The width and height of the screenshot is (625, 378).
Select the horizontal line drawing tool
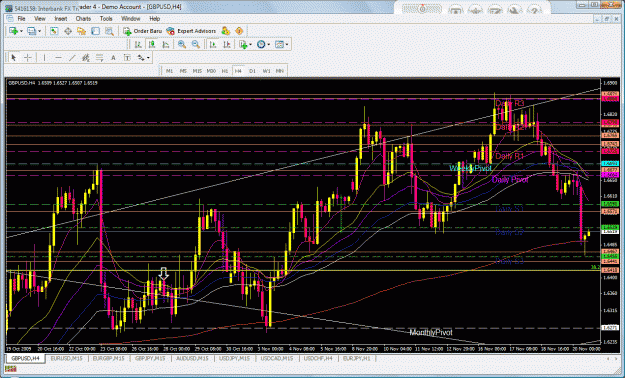pyautogui.click(x=58, y=58)
